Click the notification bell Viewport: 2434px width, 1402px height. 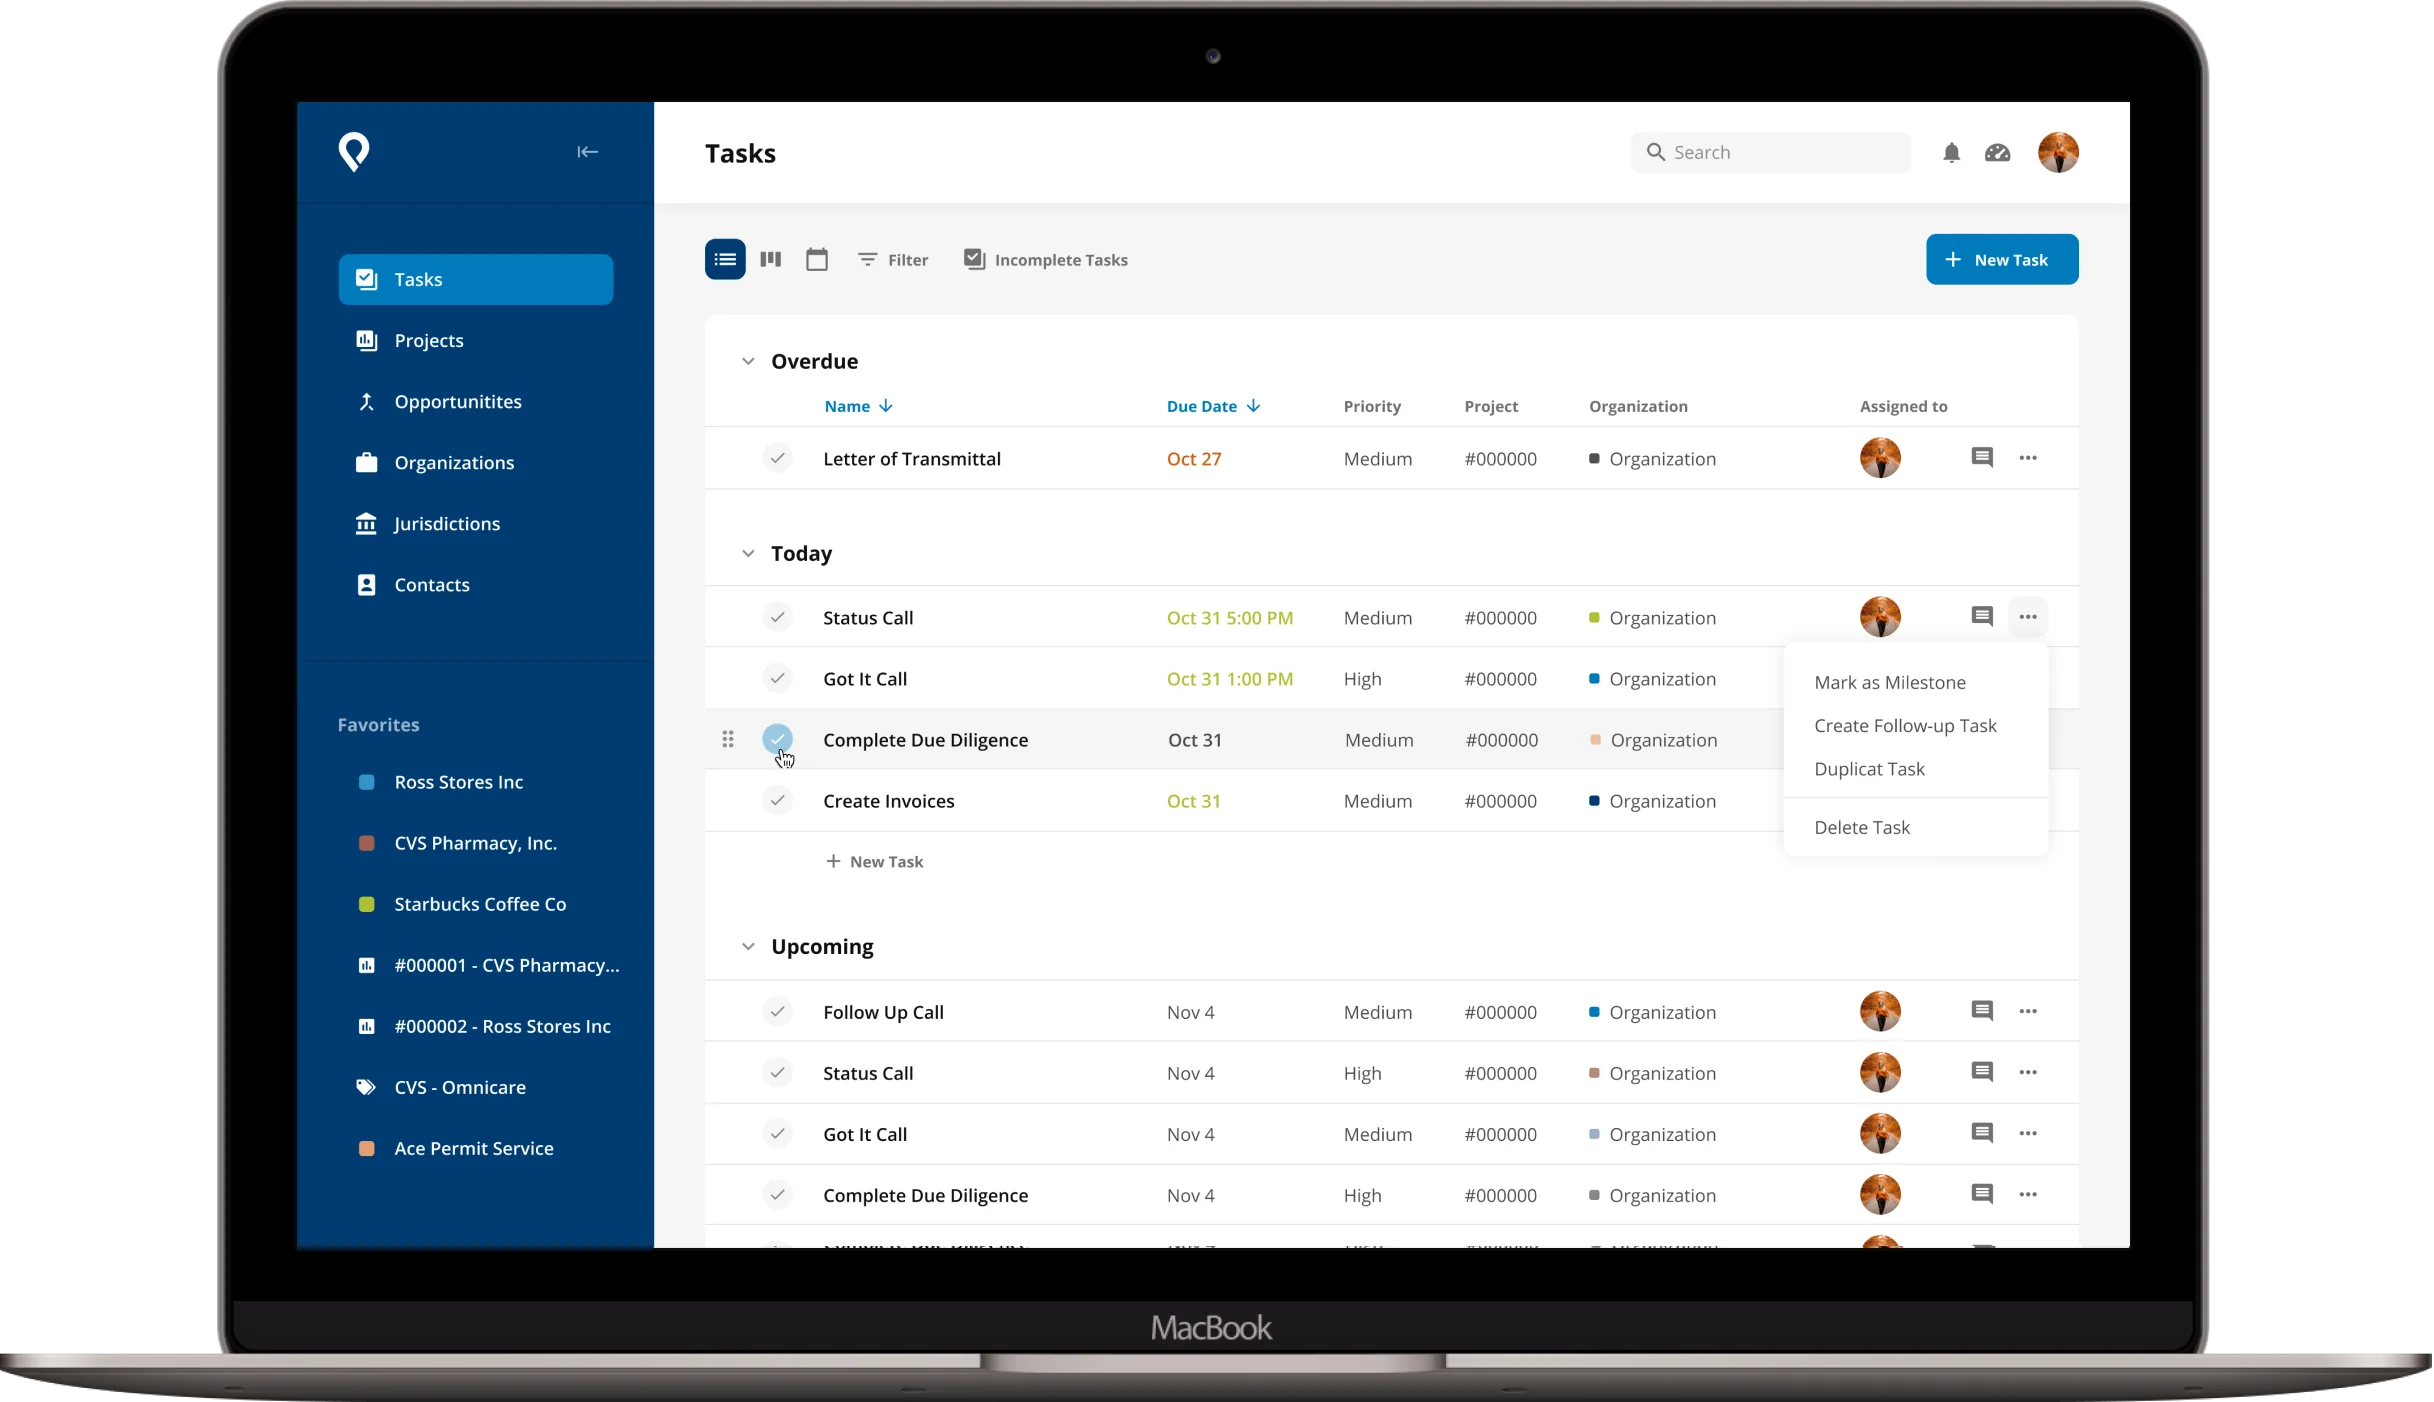1951,152
